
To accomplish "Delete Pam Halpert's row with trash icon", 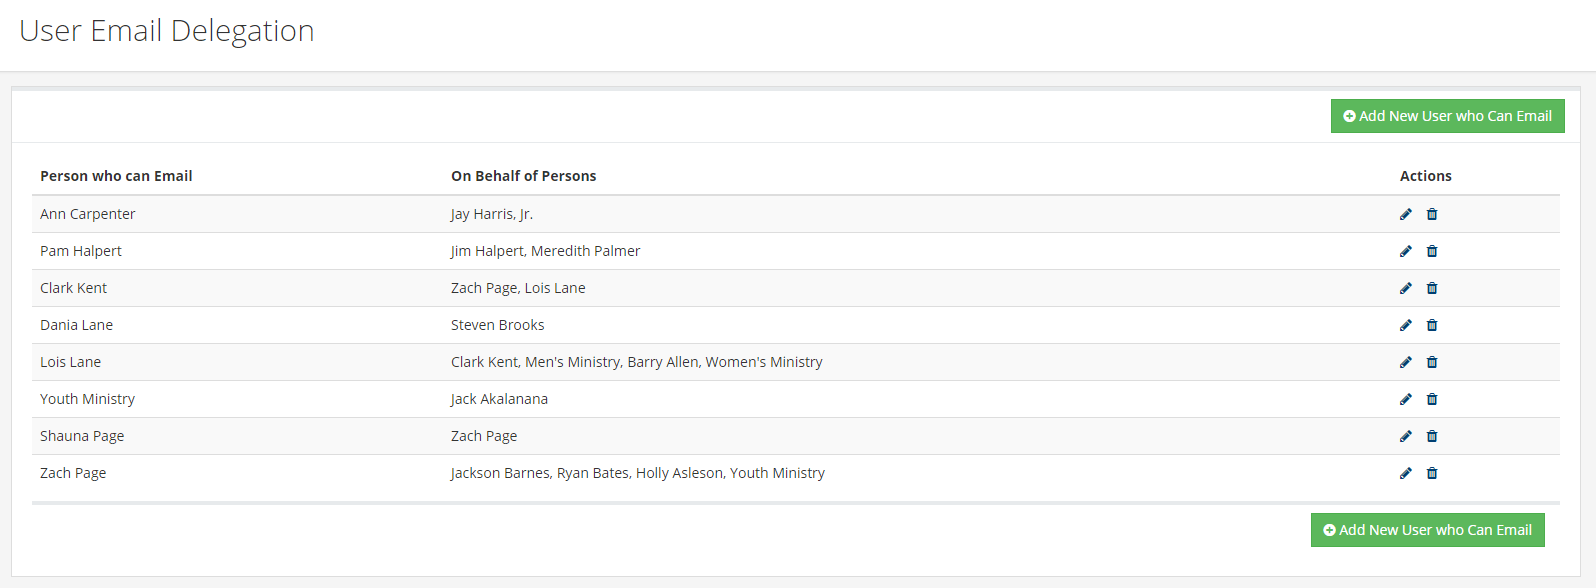I will [x=1432, y=251].
